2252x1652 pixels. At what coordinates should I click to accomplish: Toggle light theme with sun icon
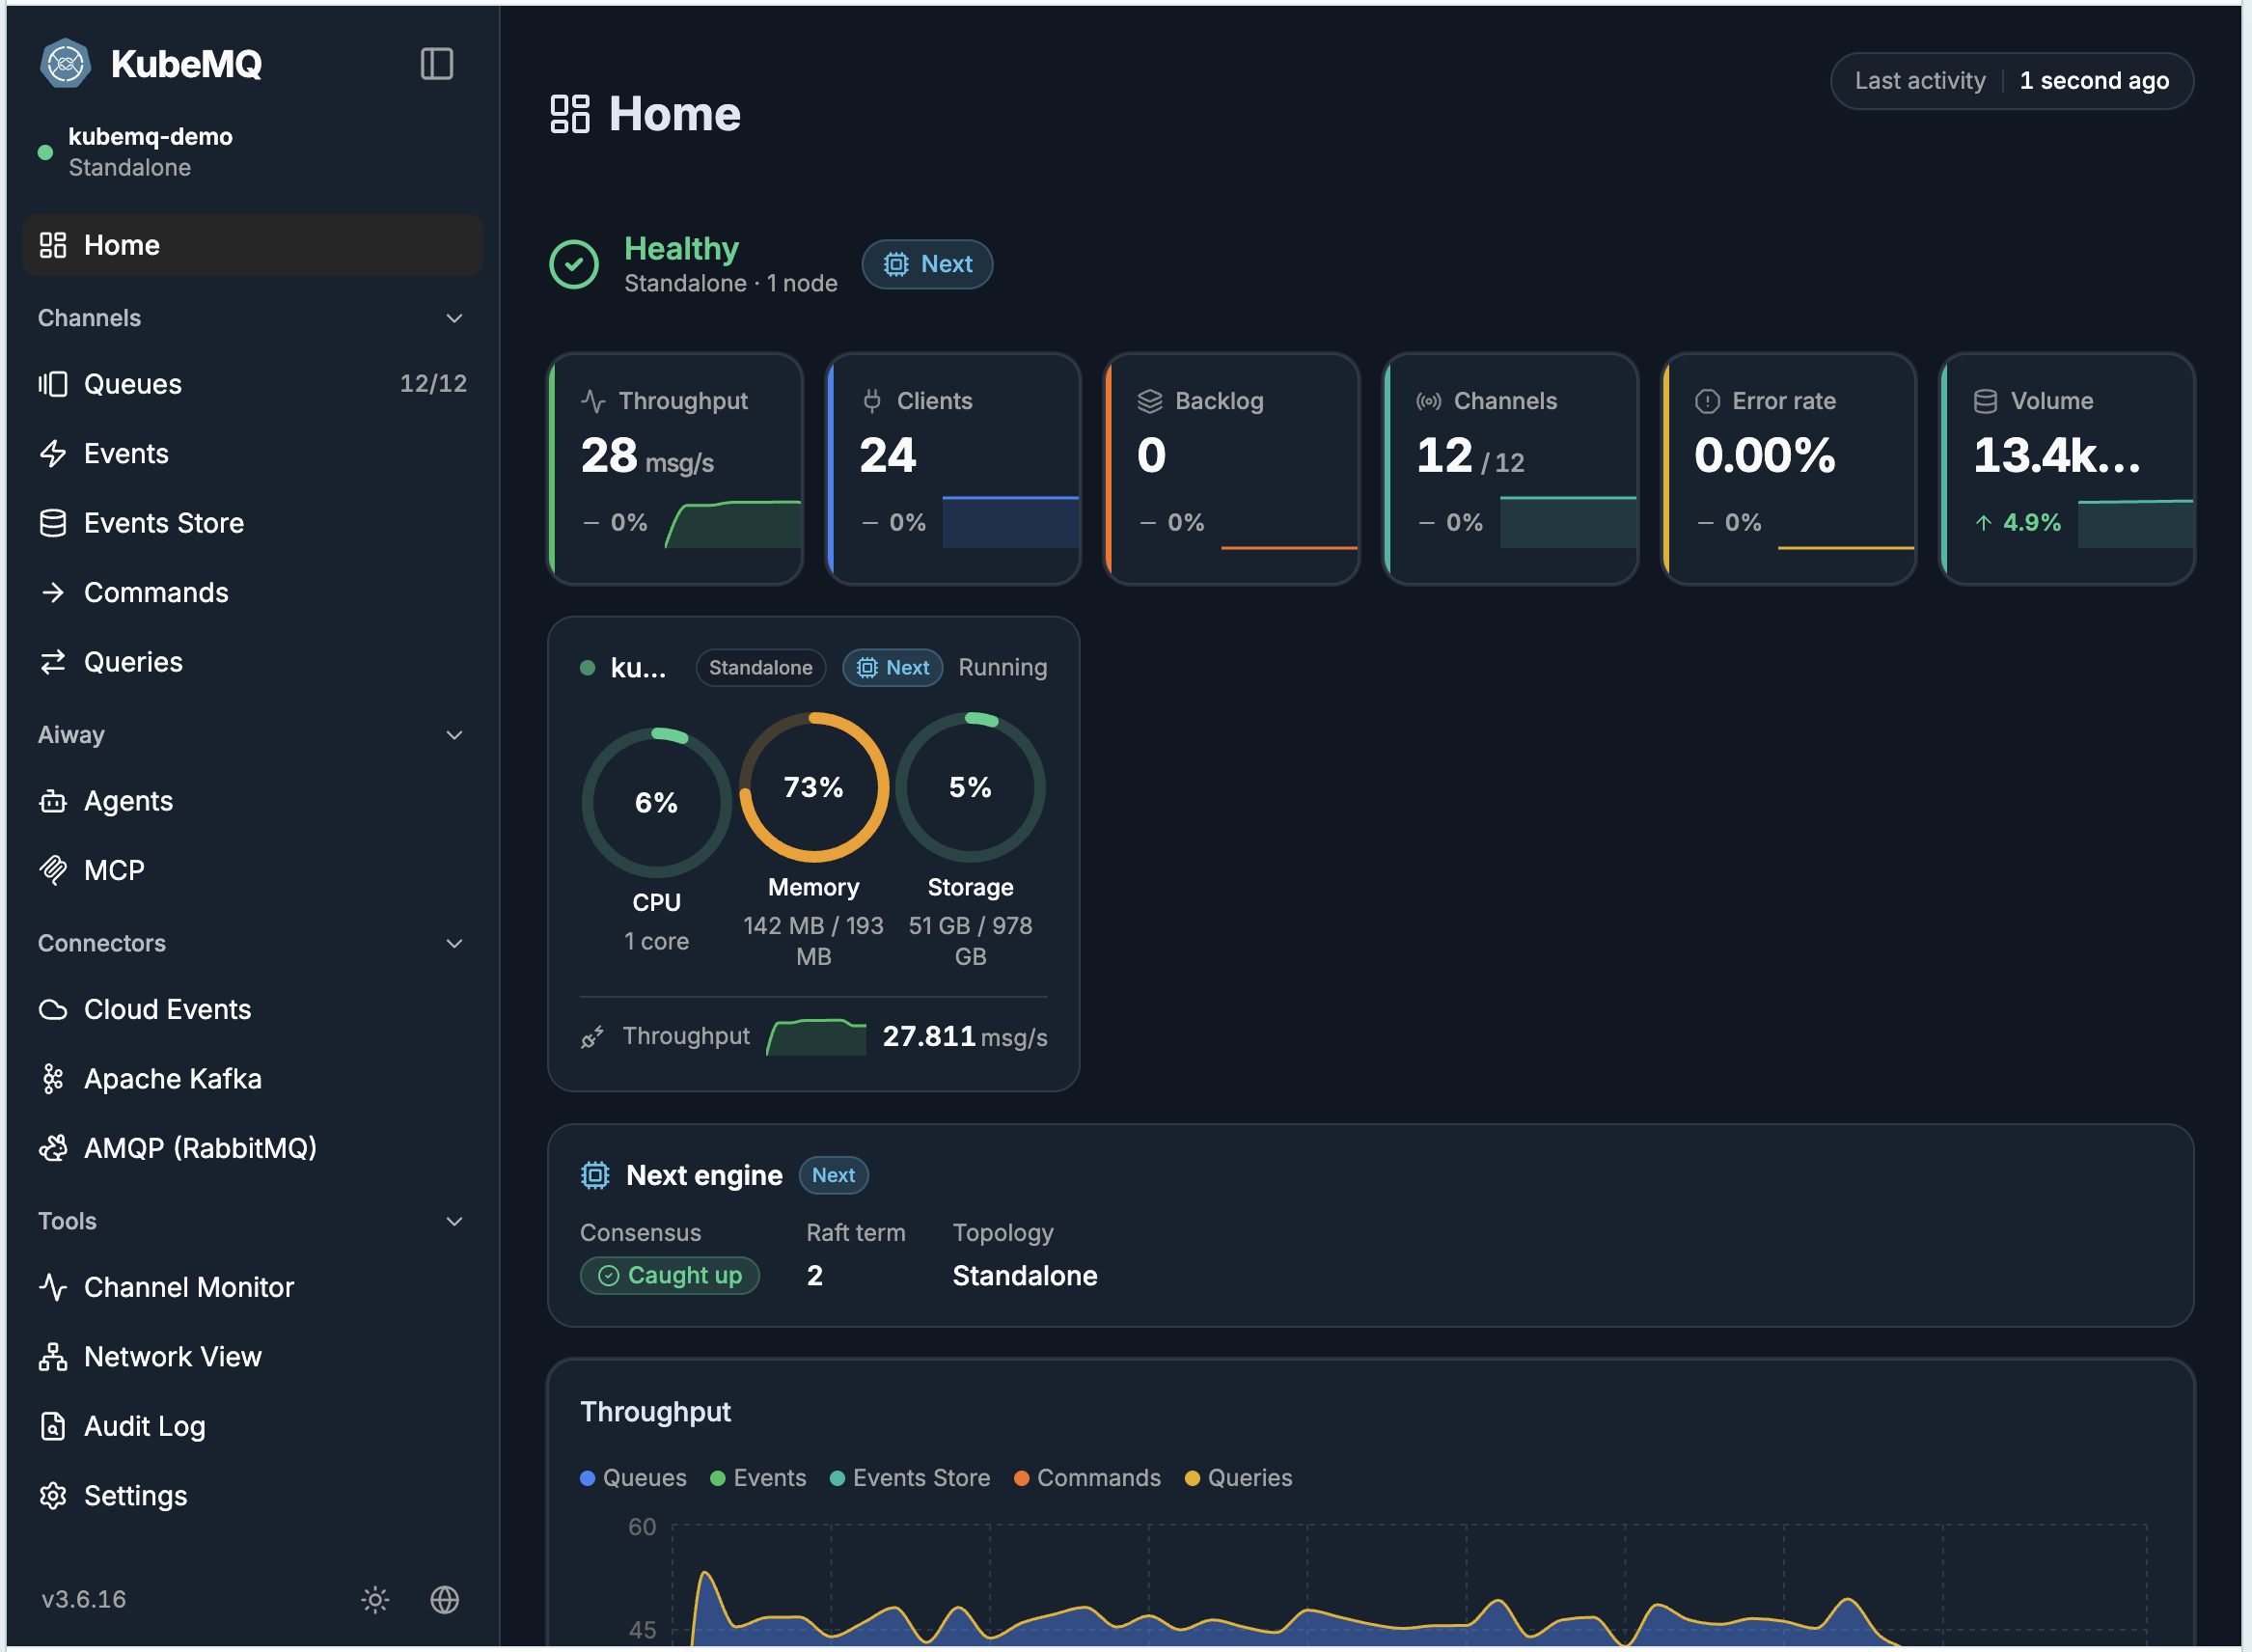(x=375, y=1600)
